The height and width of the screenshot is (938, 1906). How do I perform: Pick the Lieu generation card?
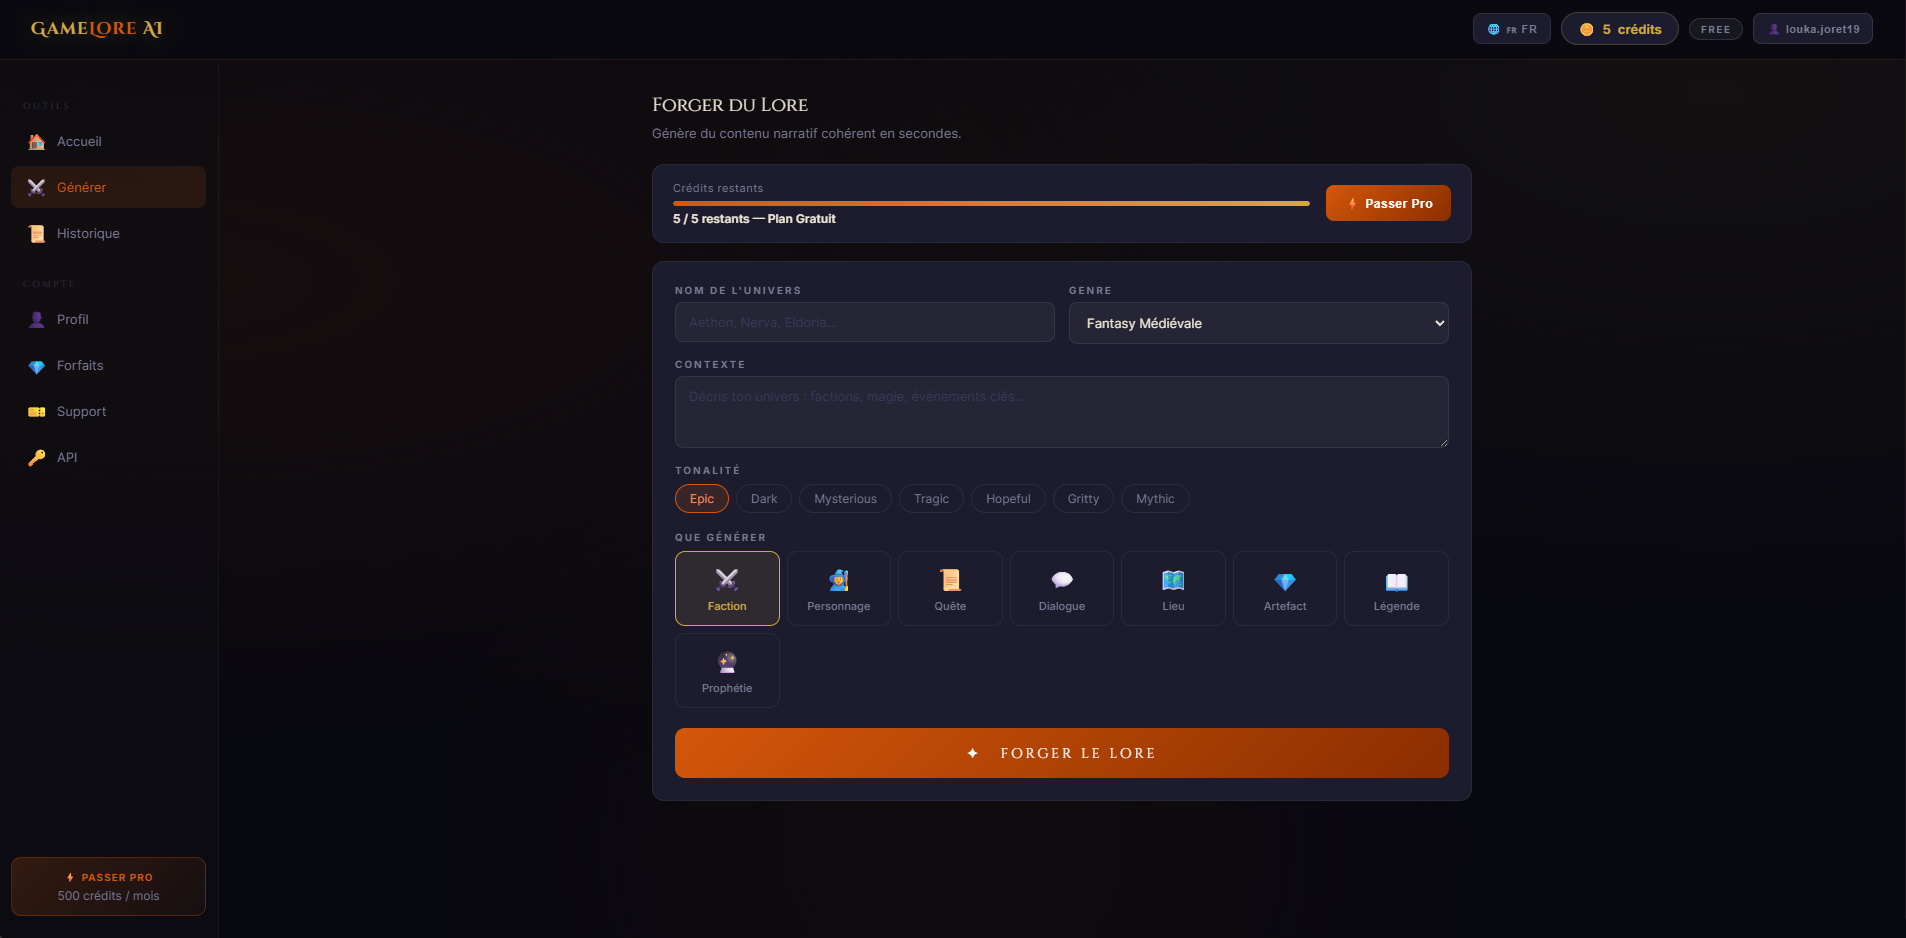[x=1173, y=589]
